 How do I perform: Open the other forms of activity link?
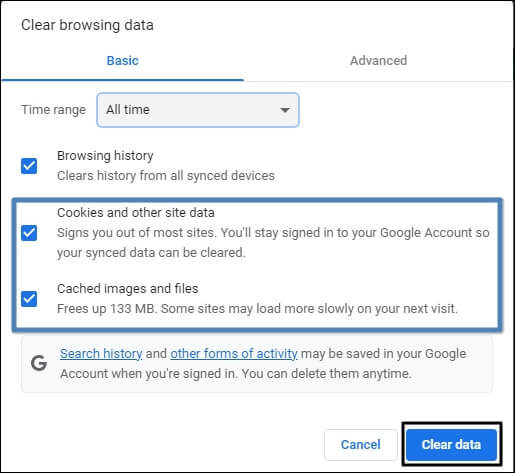tap(234, 353)
